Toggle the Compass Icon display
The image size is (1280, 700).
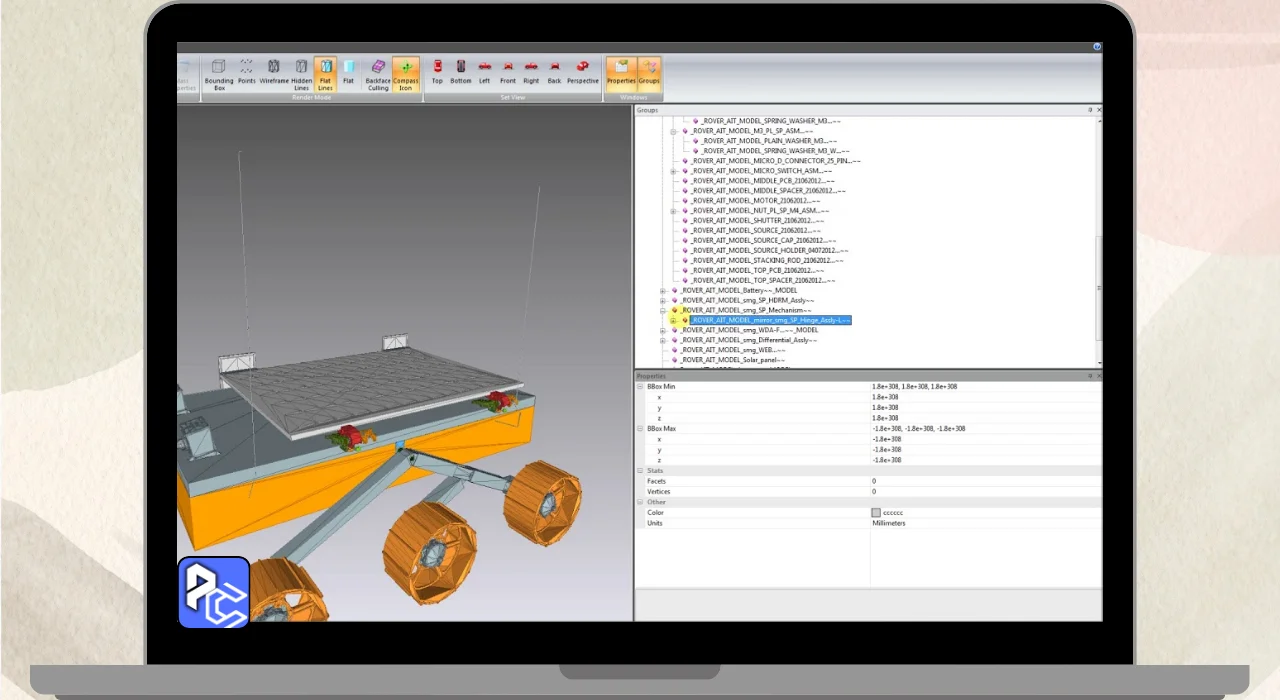pyautogui.click(x=406, y=73)
